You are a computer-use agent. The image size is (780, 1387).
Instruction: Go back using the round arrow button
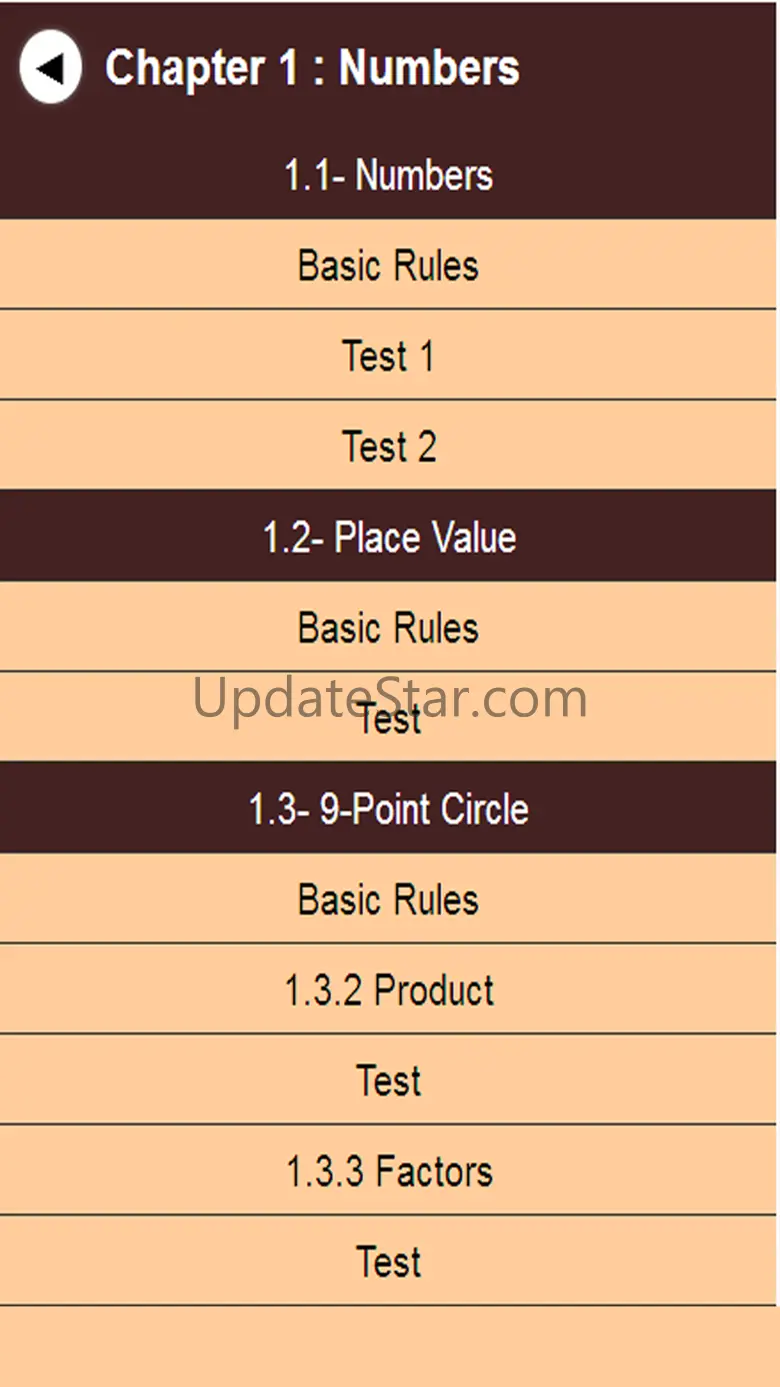tap(50, 67)
